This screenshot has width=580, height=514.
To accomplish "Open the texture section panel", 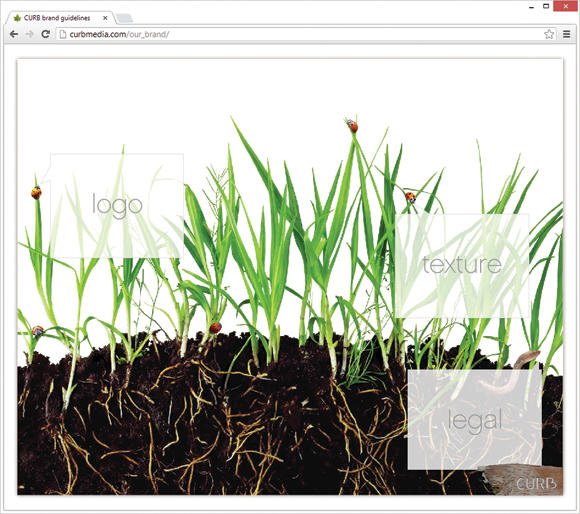I will click(x=462, y=266).
